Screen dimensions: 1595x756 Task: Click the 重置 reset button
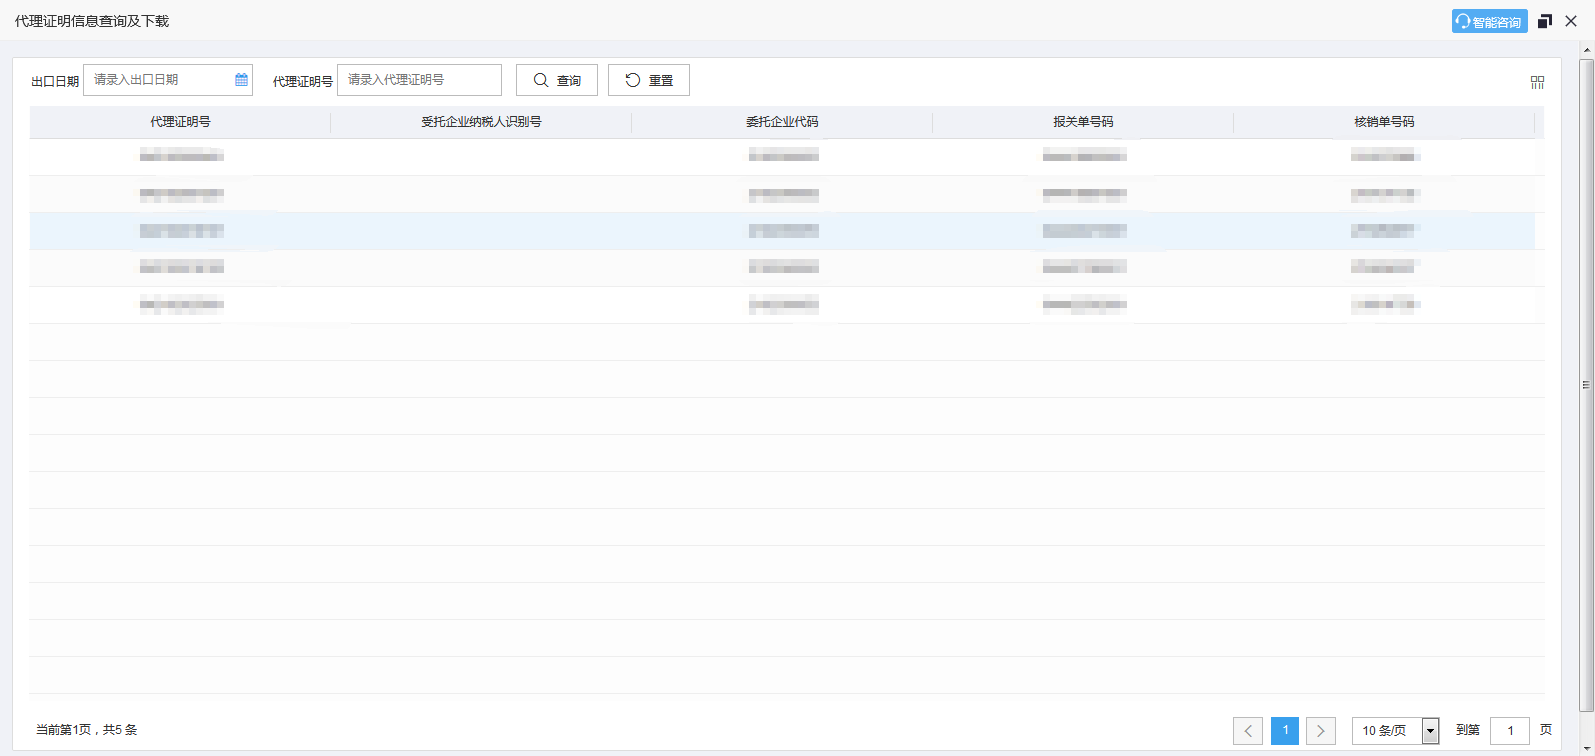tap(649, 80)
